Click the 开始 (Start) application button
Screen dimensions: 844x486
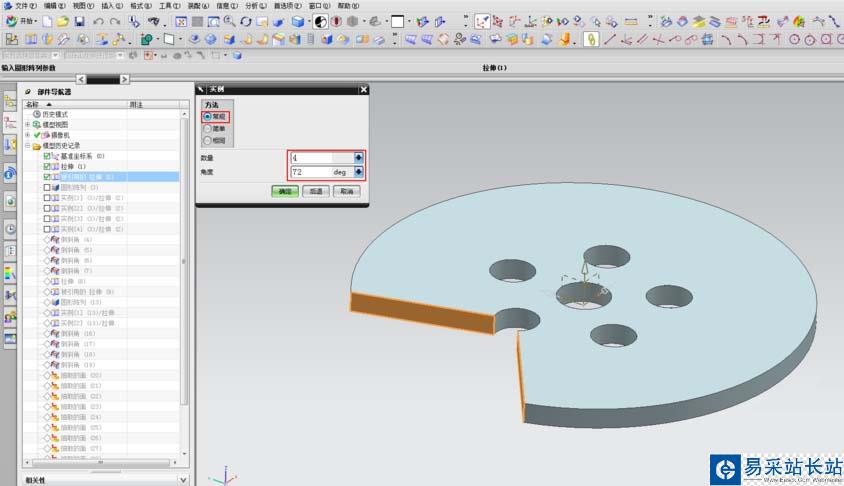[21, 22]
